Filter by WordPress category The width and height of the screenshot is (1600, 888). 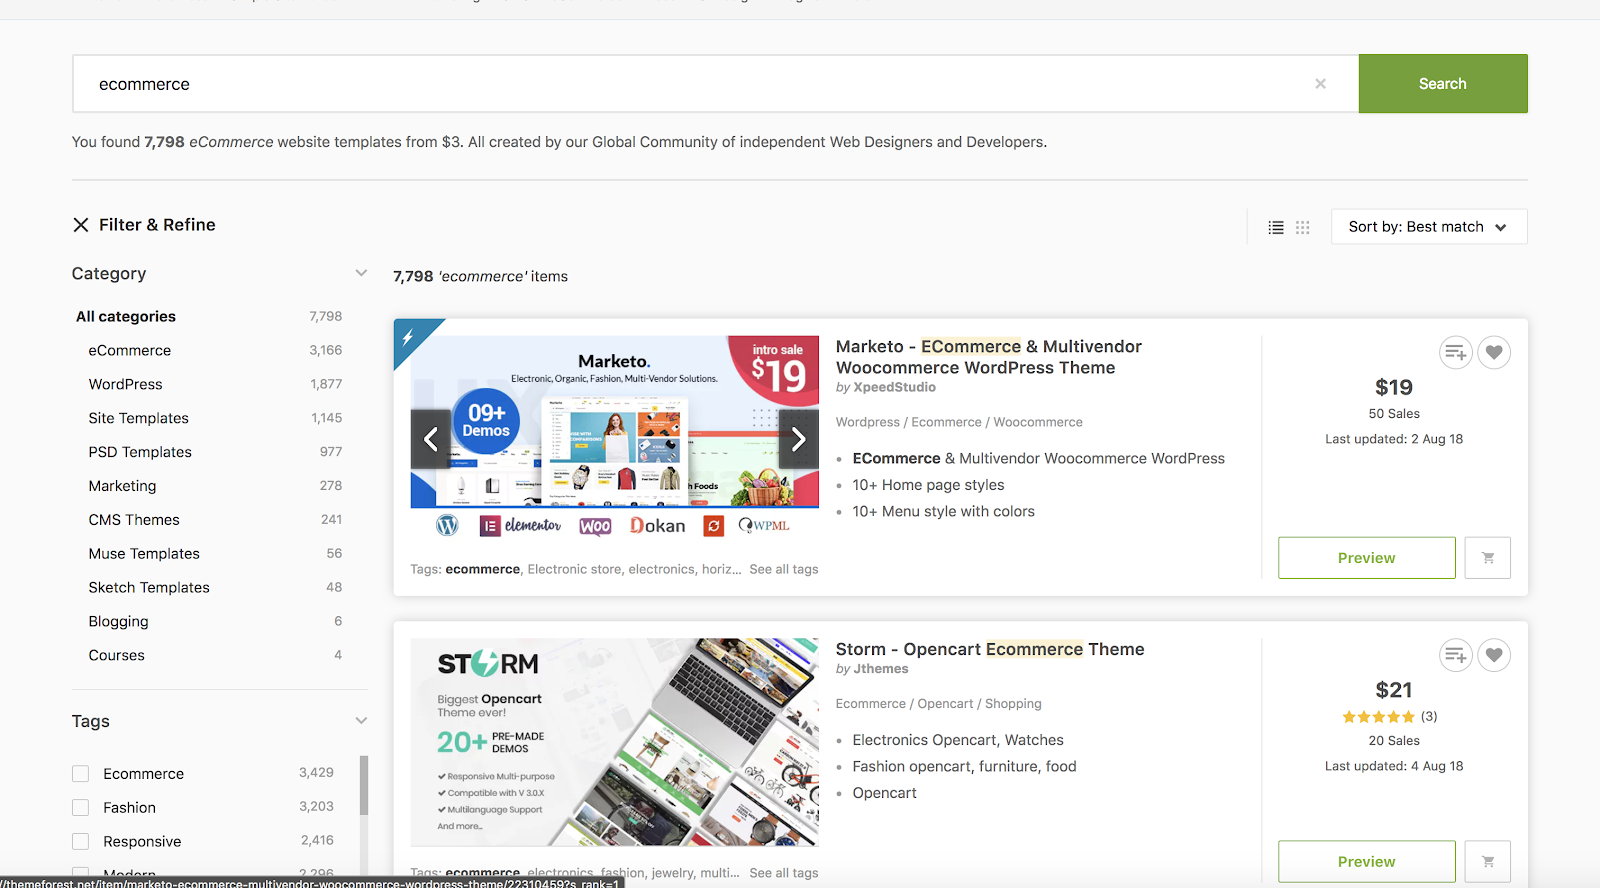[x=125, y=385]
